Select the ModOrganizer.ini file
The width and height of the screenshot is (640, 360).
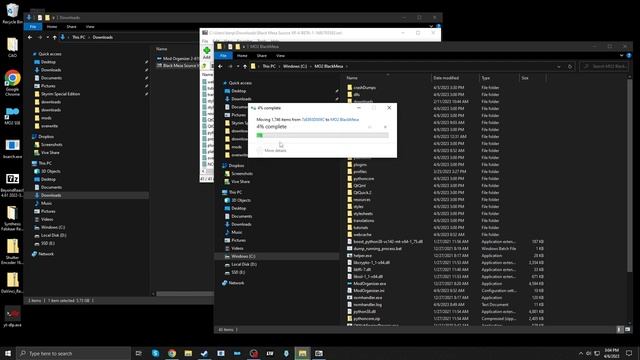[x=369, y=291]
